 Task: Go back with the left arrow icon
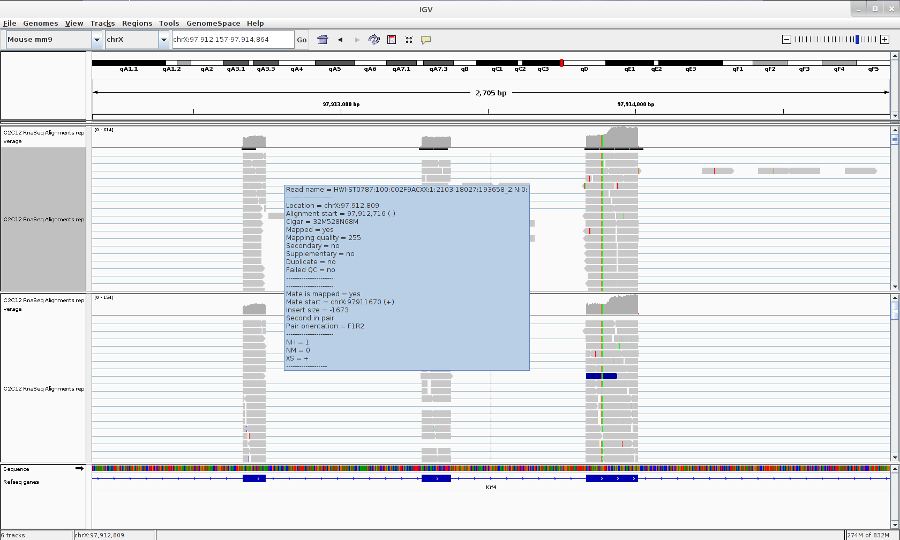tap(340, 40)
